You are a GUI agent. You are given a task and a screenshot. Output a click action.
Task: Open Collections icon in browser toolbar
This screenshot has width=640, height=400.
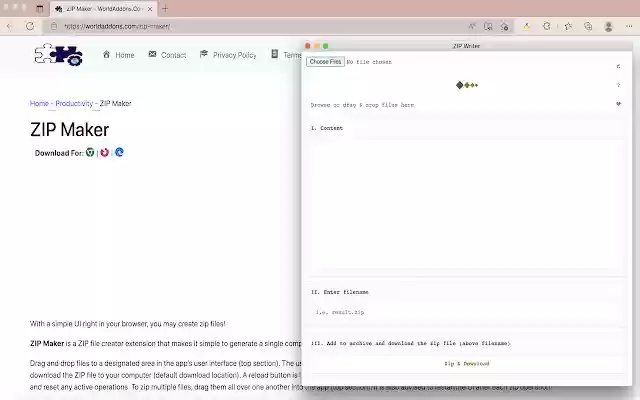(x=588, y=27)
